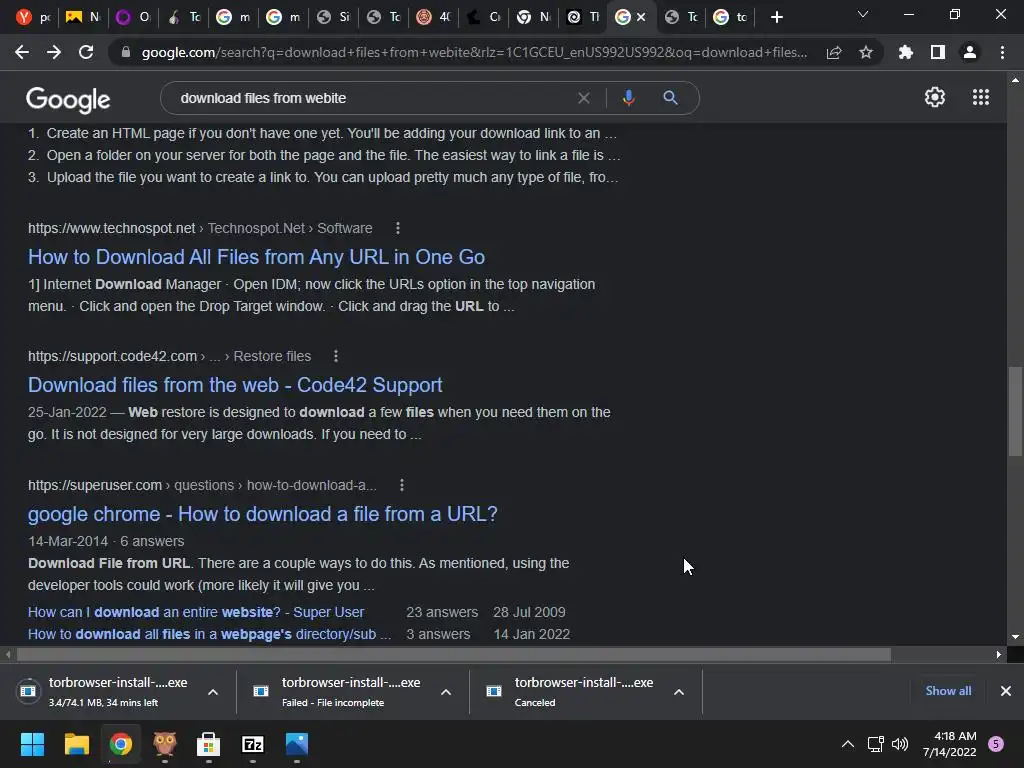
Task: Click the horizontal scrollbar thumb
Action: [453, 654]
